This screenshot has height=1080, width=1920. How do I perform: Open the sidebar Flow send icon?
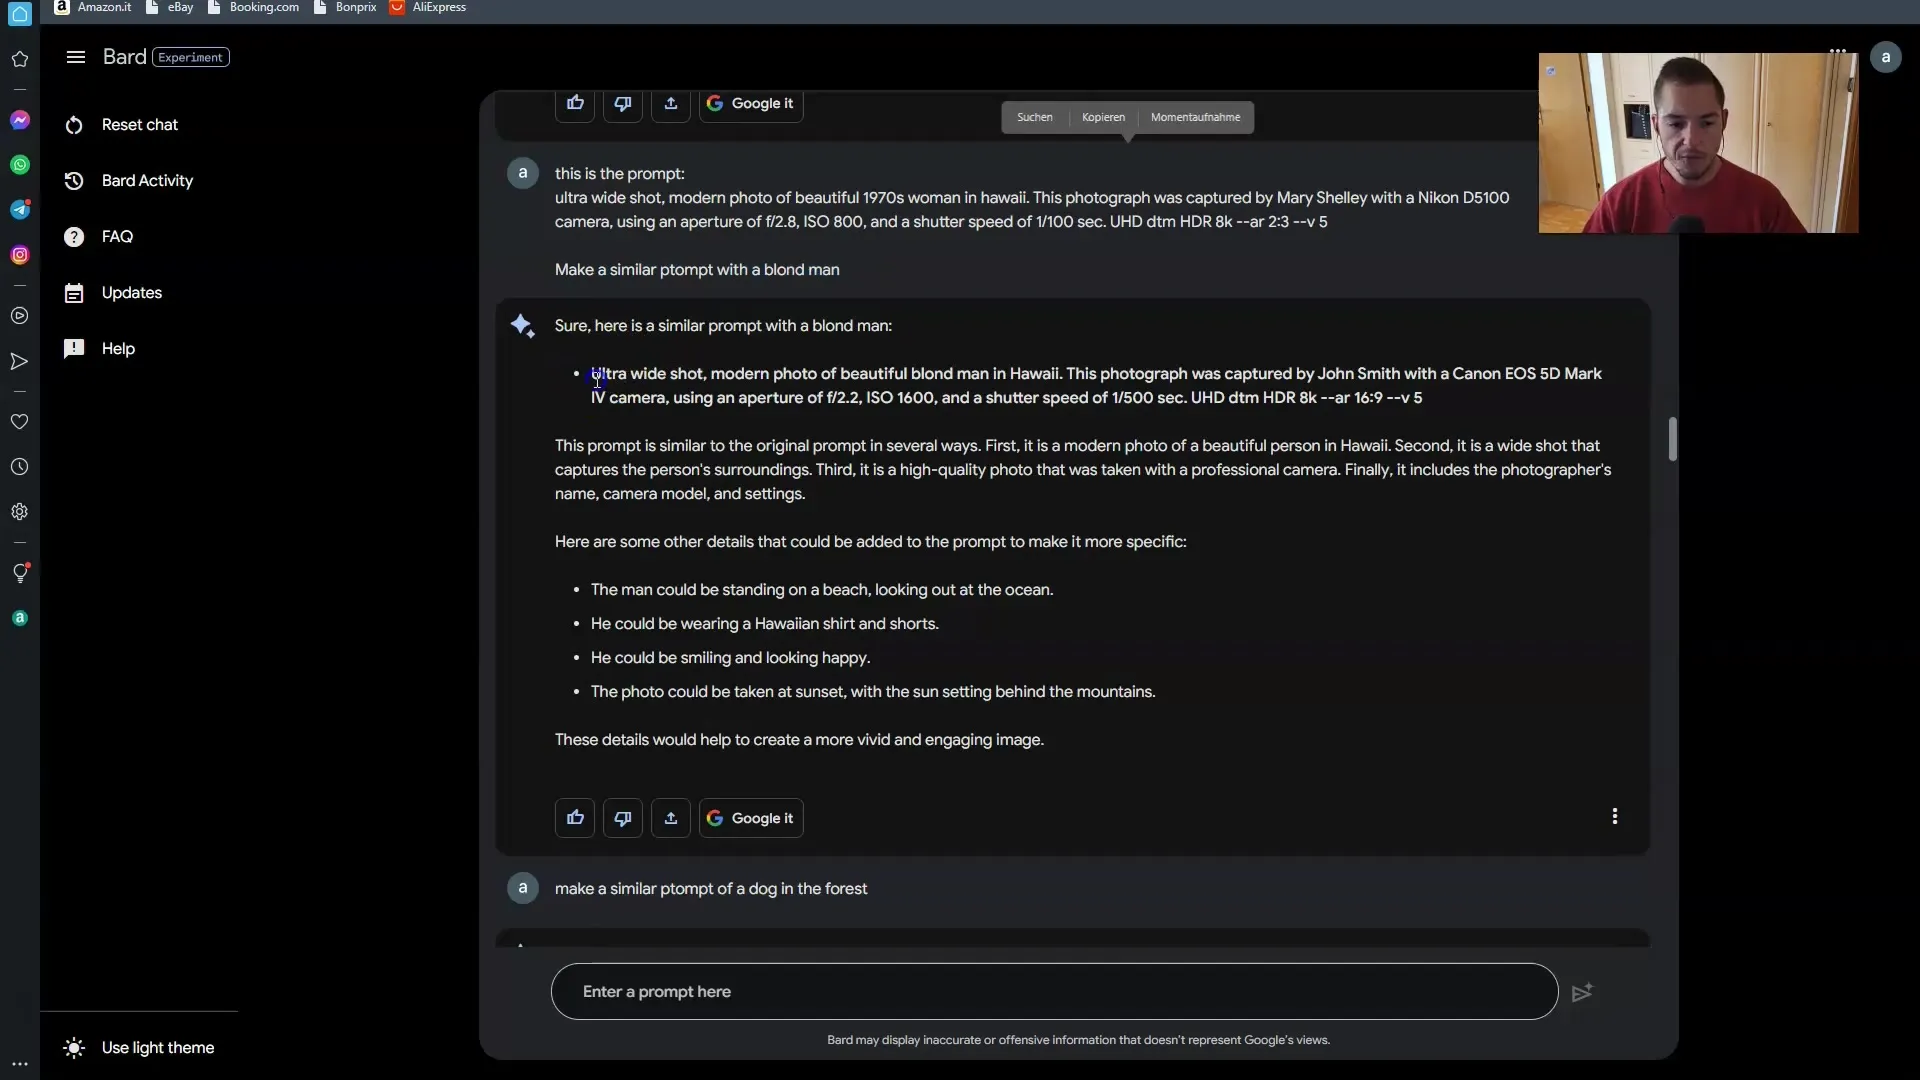tap(20, 361)
